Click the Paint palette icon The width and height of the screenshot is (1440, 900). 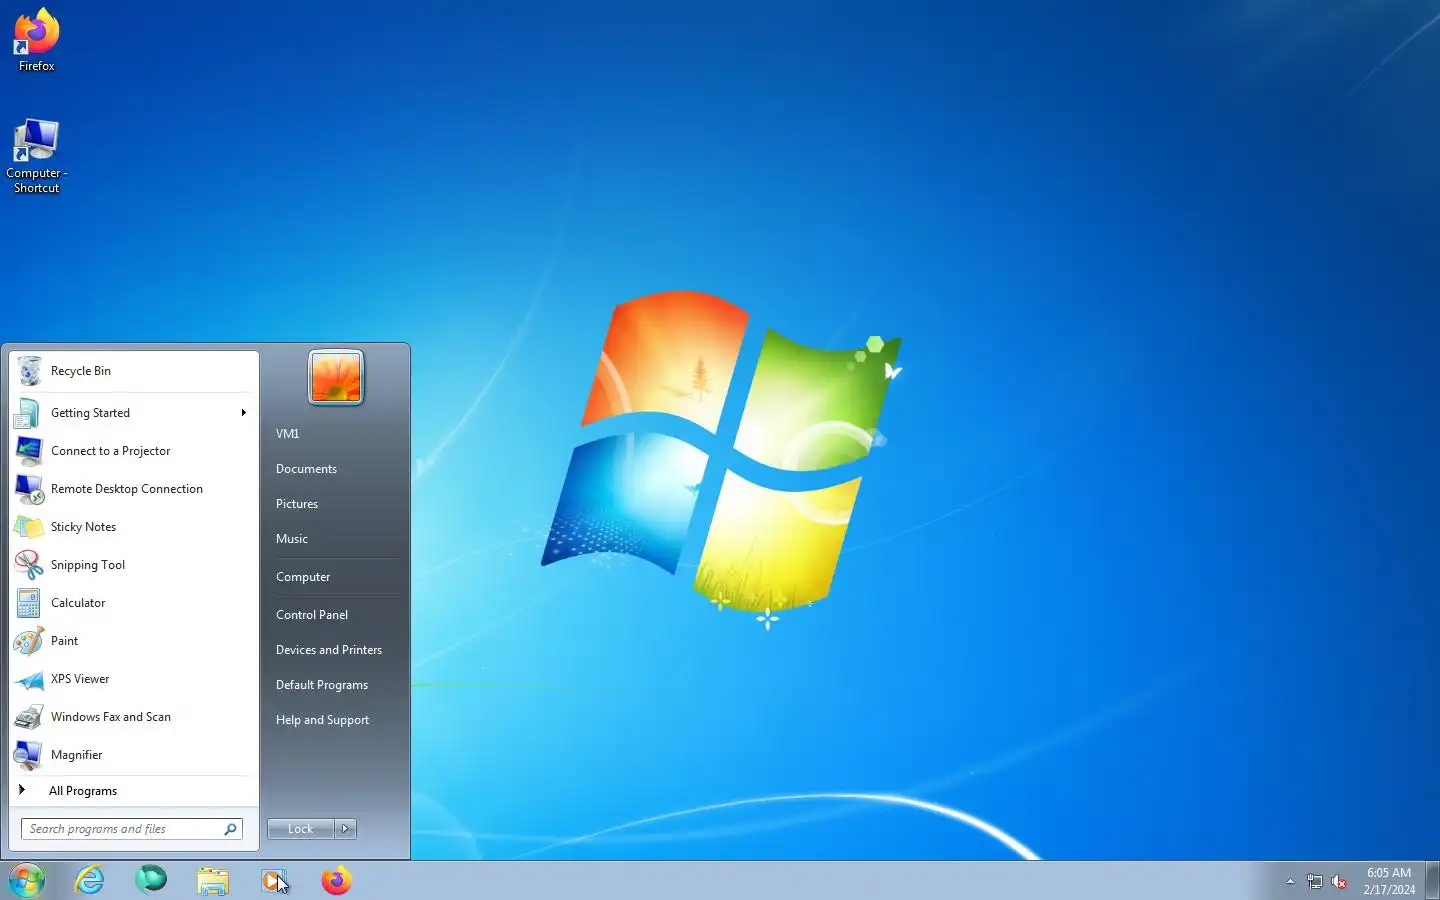point(29,641)
